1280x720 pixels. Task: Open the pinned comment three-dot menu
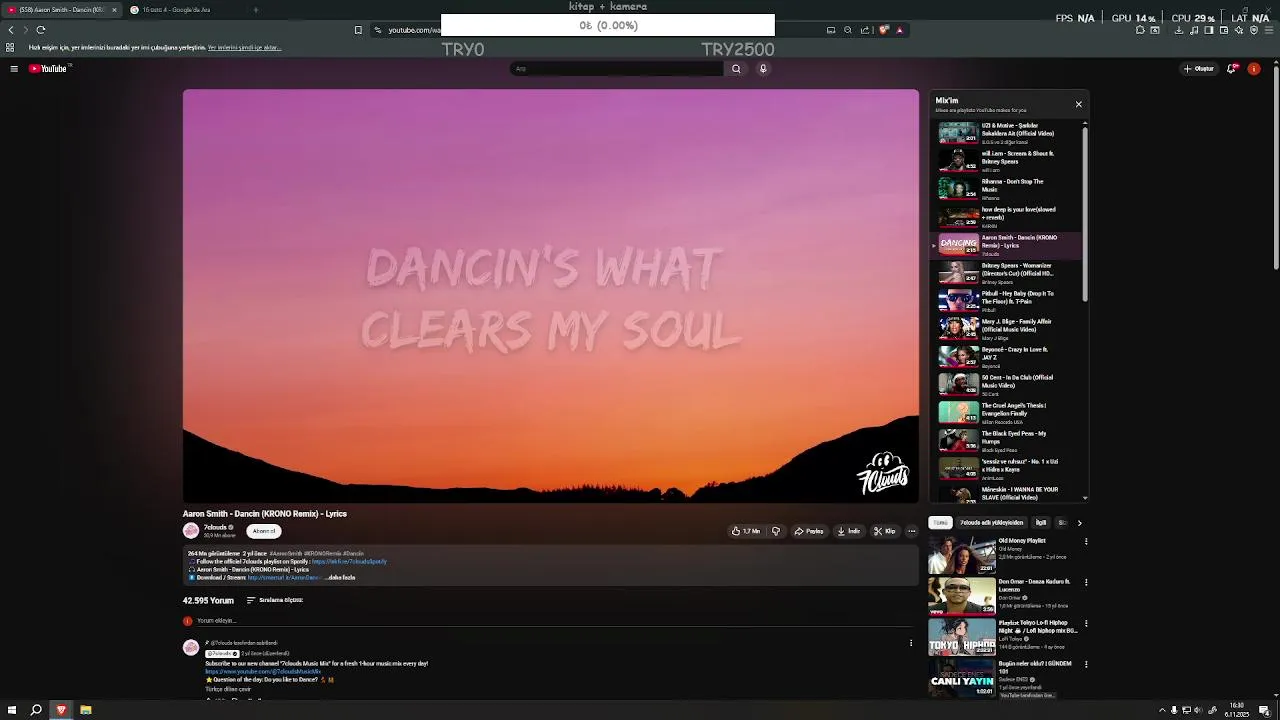click(911, 643)
